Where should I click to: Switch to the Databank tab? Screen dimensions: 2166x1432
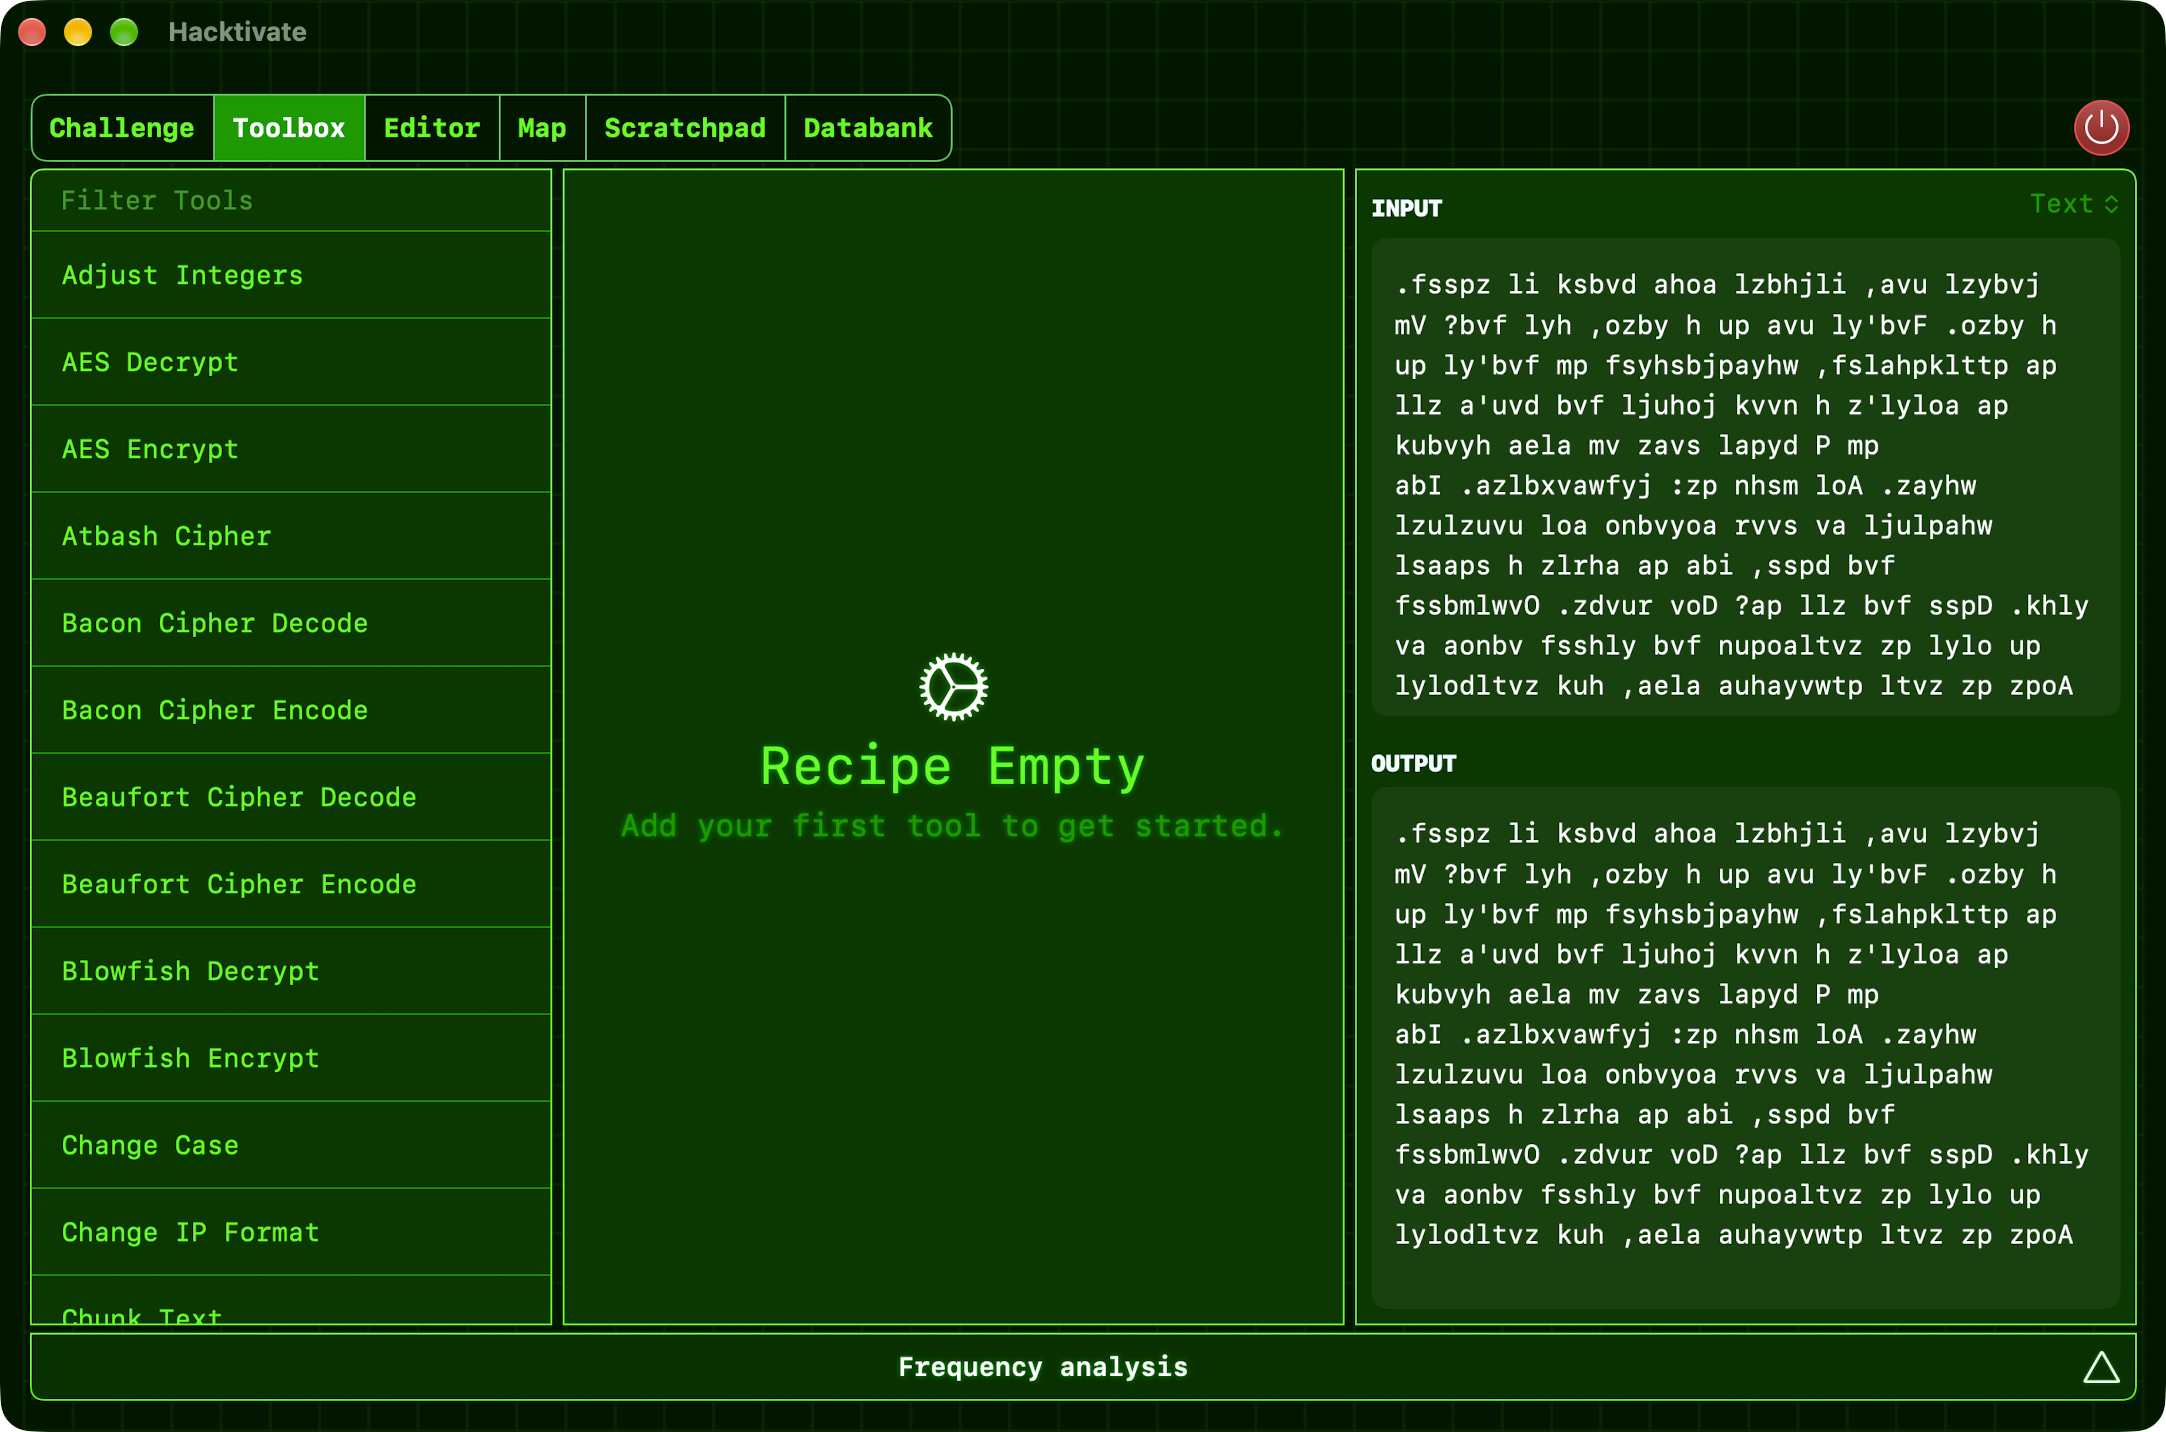click(868, 128)
